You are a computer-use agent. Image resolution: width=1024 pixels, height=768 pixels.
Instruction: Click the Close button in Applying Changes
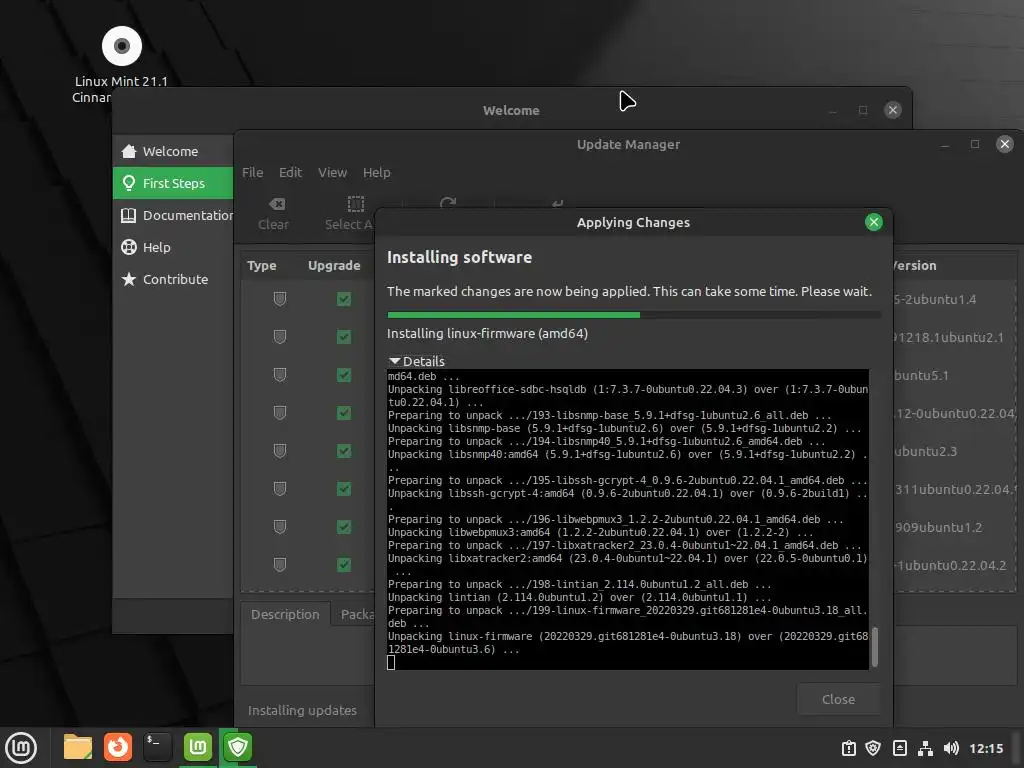(x=838, y=699)
